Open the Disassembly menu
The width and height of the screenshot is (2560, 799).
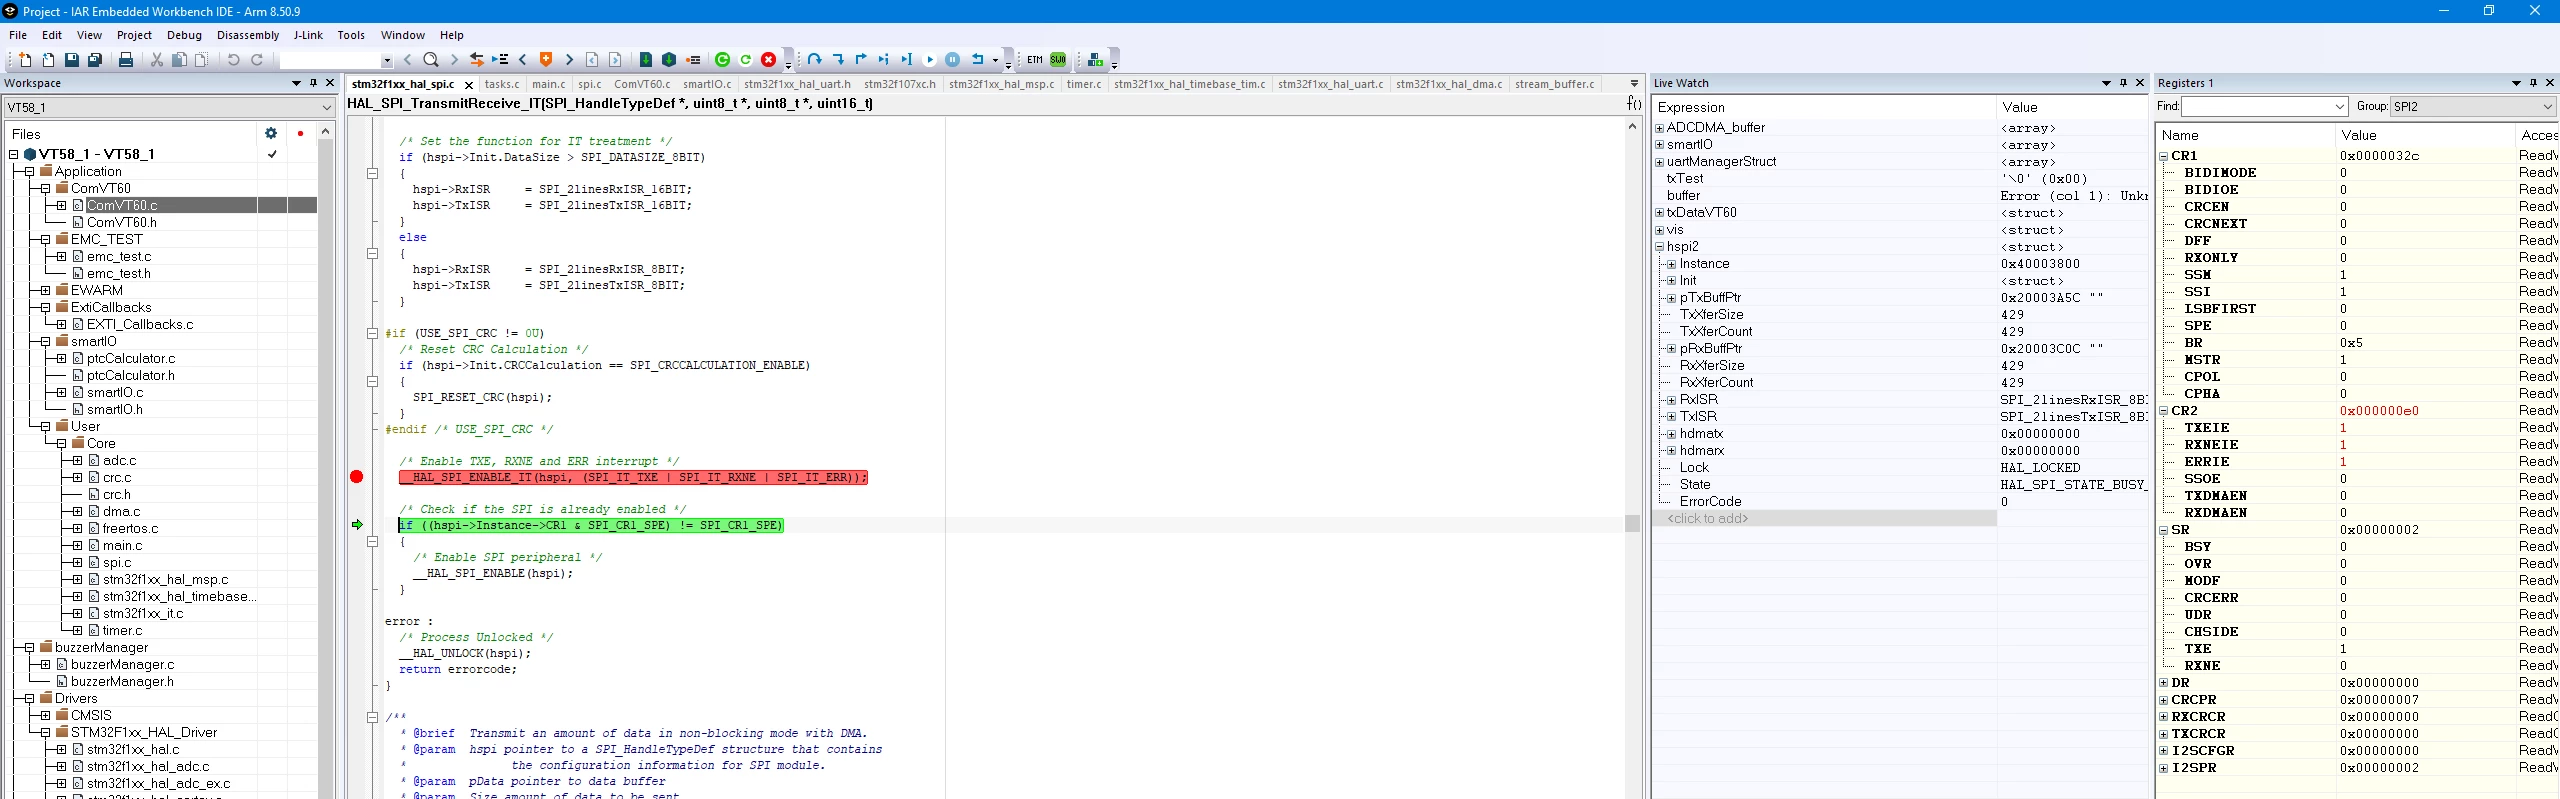click(x=248, y=35)
